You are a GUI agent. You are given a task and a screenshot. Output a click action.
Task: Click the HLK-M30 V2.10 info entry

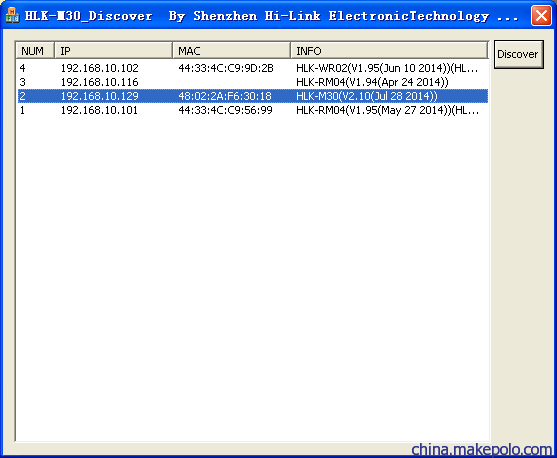click(x=367, y=96)
